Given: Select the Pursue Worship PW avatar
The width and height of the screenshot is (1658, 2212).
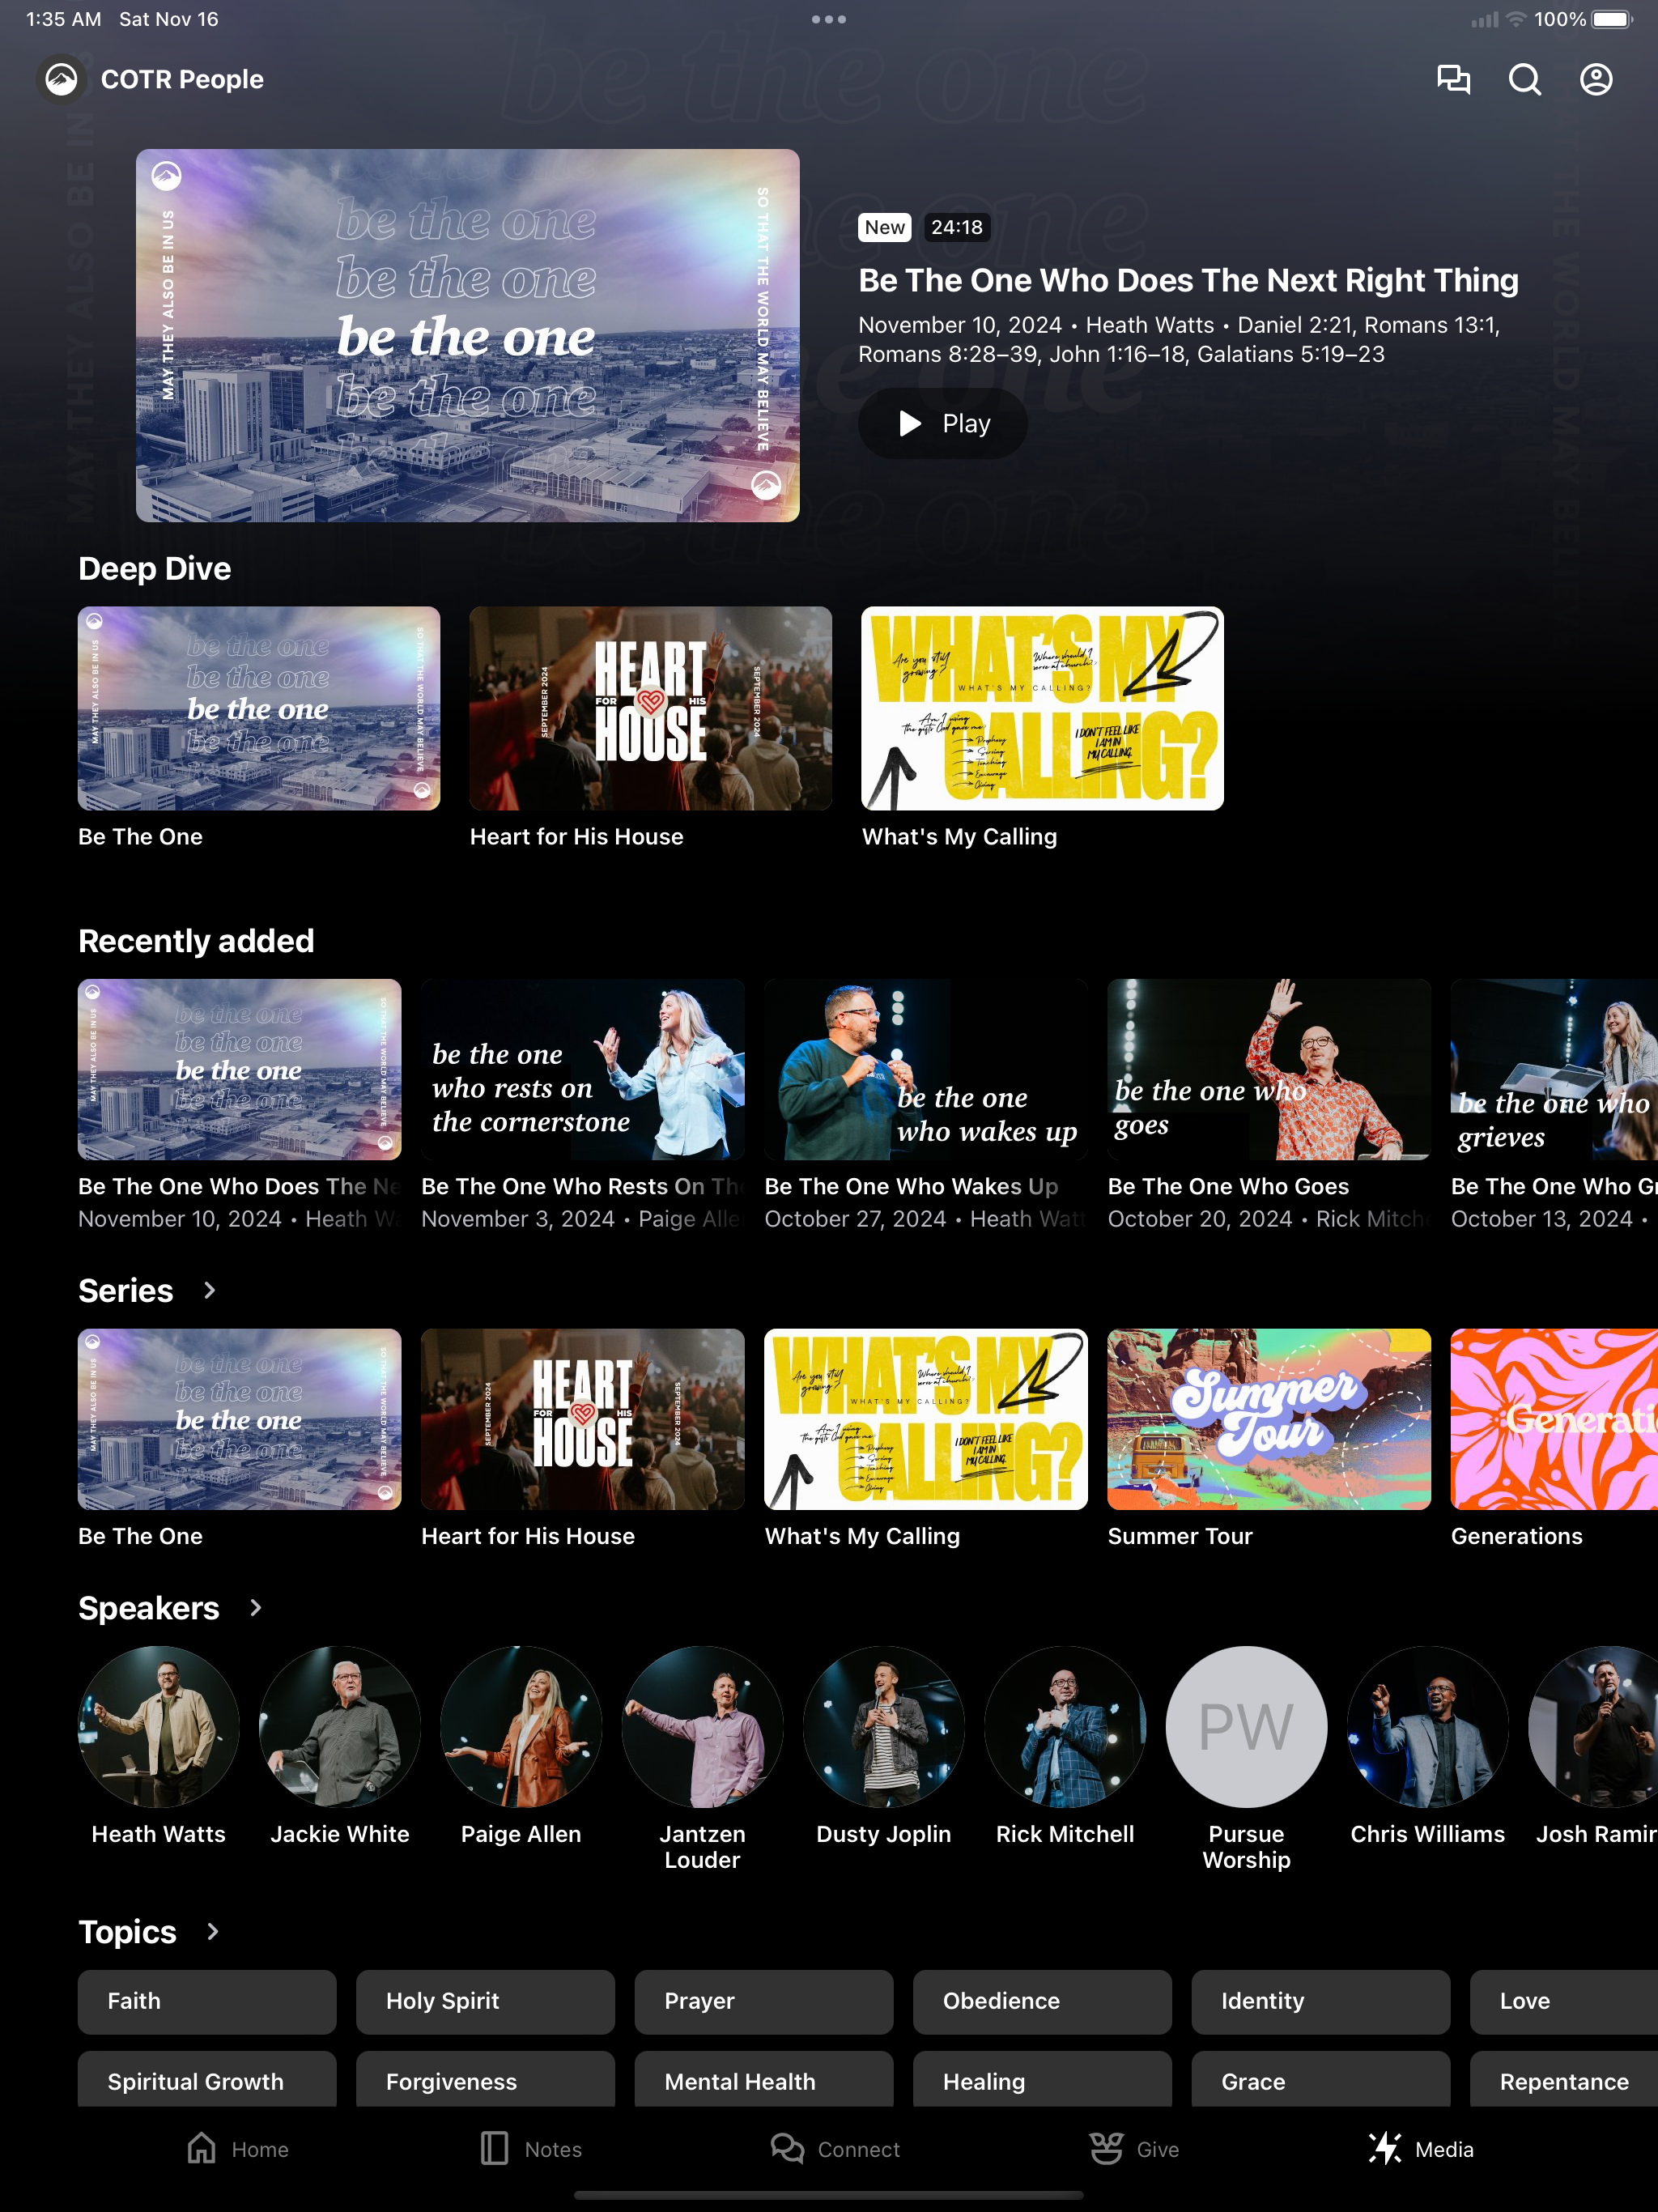Looking at the screenshot, I should [1246, 1727].
